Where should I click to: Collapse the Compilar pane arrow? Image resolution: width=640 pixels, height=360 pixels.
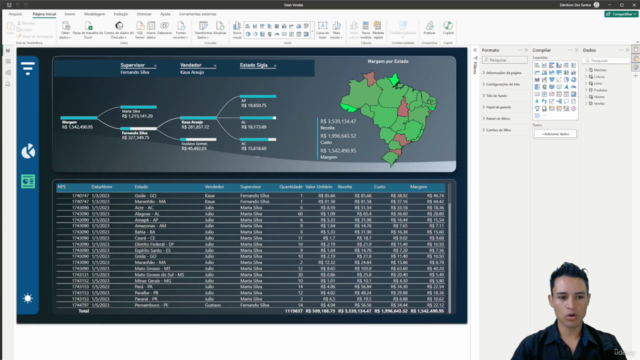(x=577, y=50)
